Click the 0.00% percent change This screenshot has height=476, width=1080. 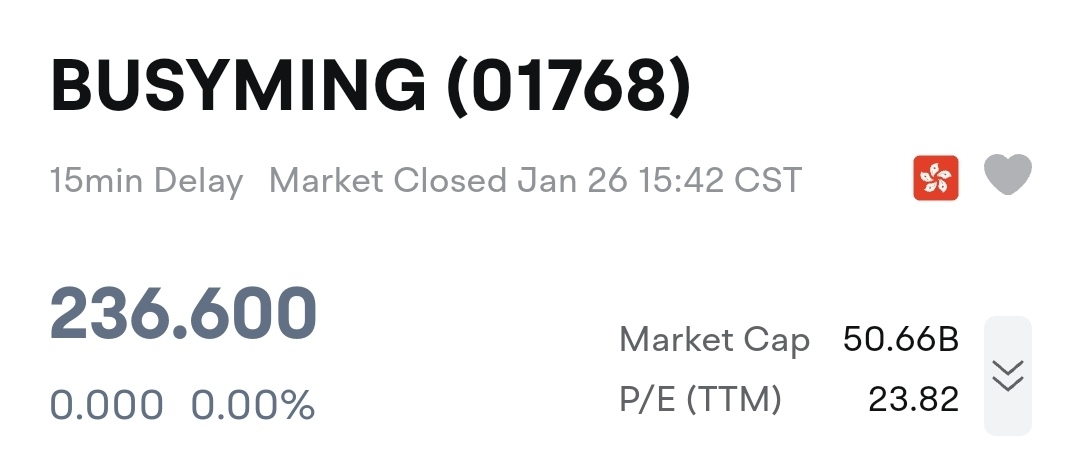click(253, 406)
